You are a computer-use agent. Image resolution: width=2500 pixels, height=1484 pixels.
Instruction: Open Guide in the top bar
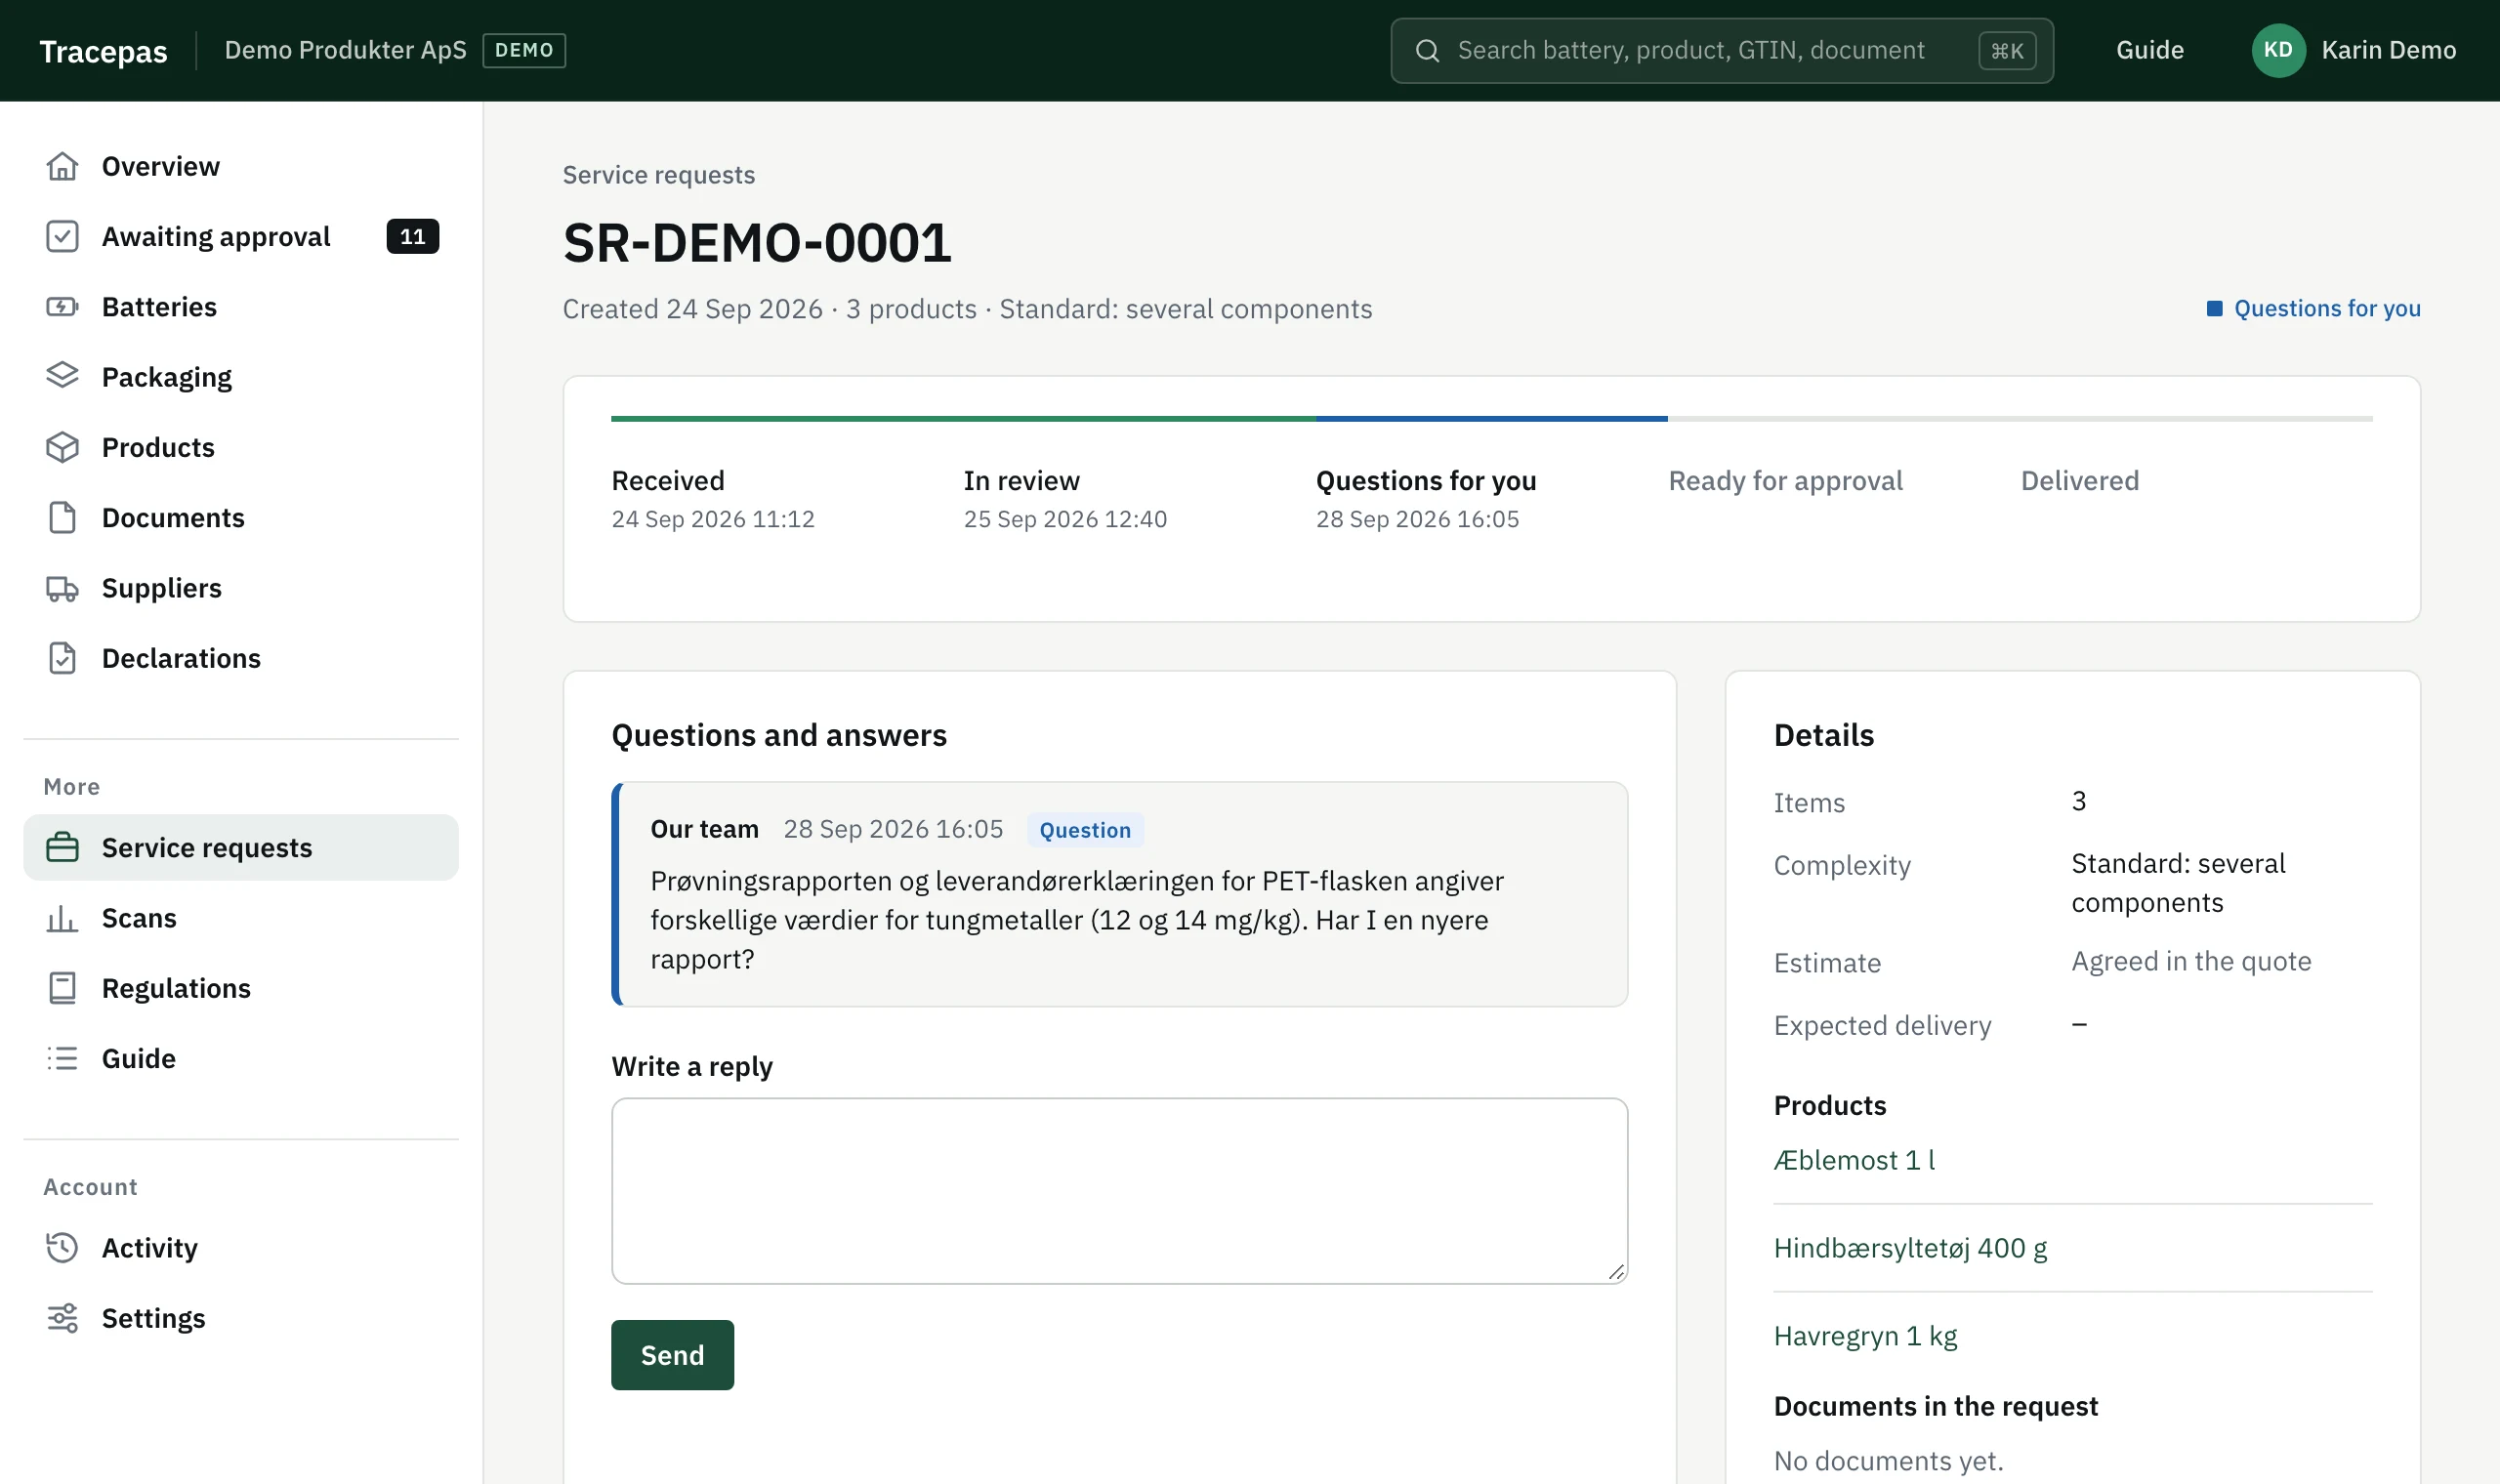(2149, 50)
